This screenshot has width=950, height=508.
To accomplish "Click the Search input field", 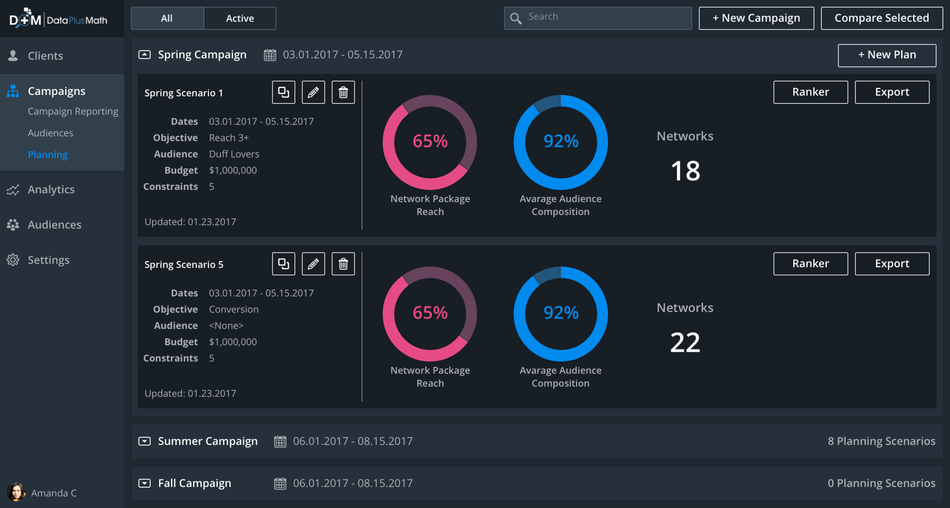I will tap(597, 18).
